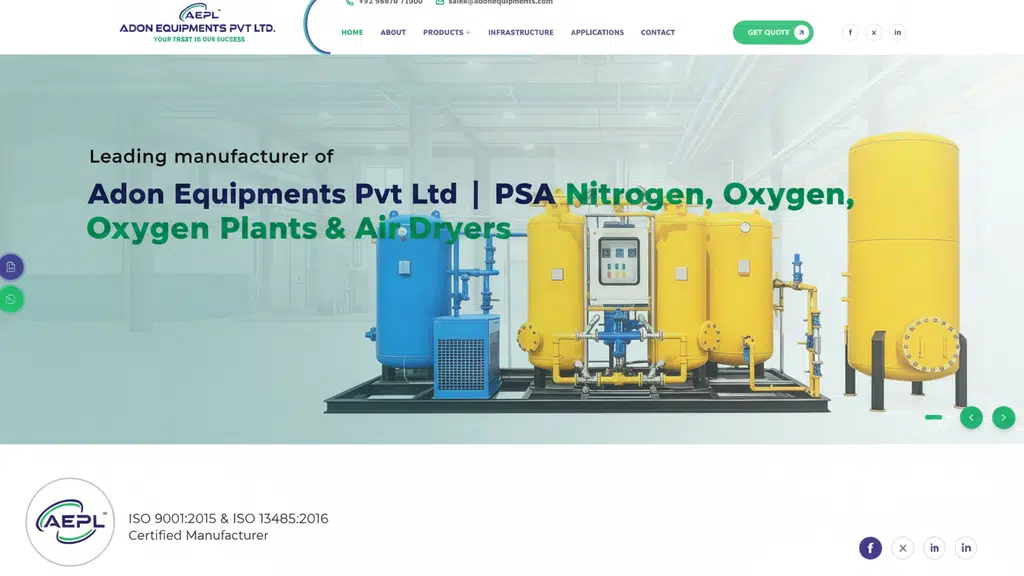Select APPLICATIONS in the navigation bar
Screen dimensions: 1024x576
(597, 33)
